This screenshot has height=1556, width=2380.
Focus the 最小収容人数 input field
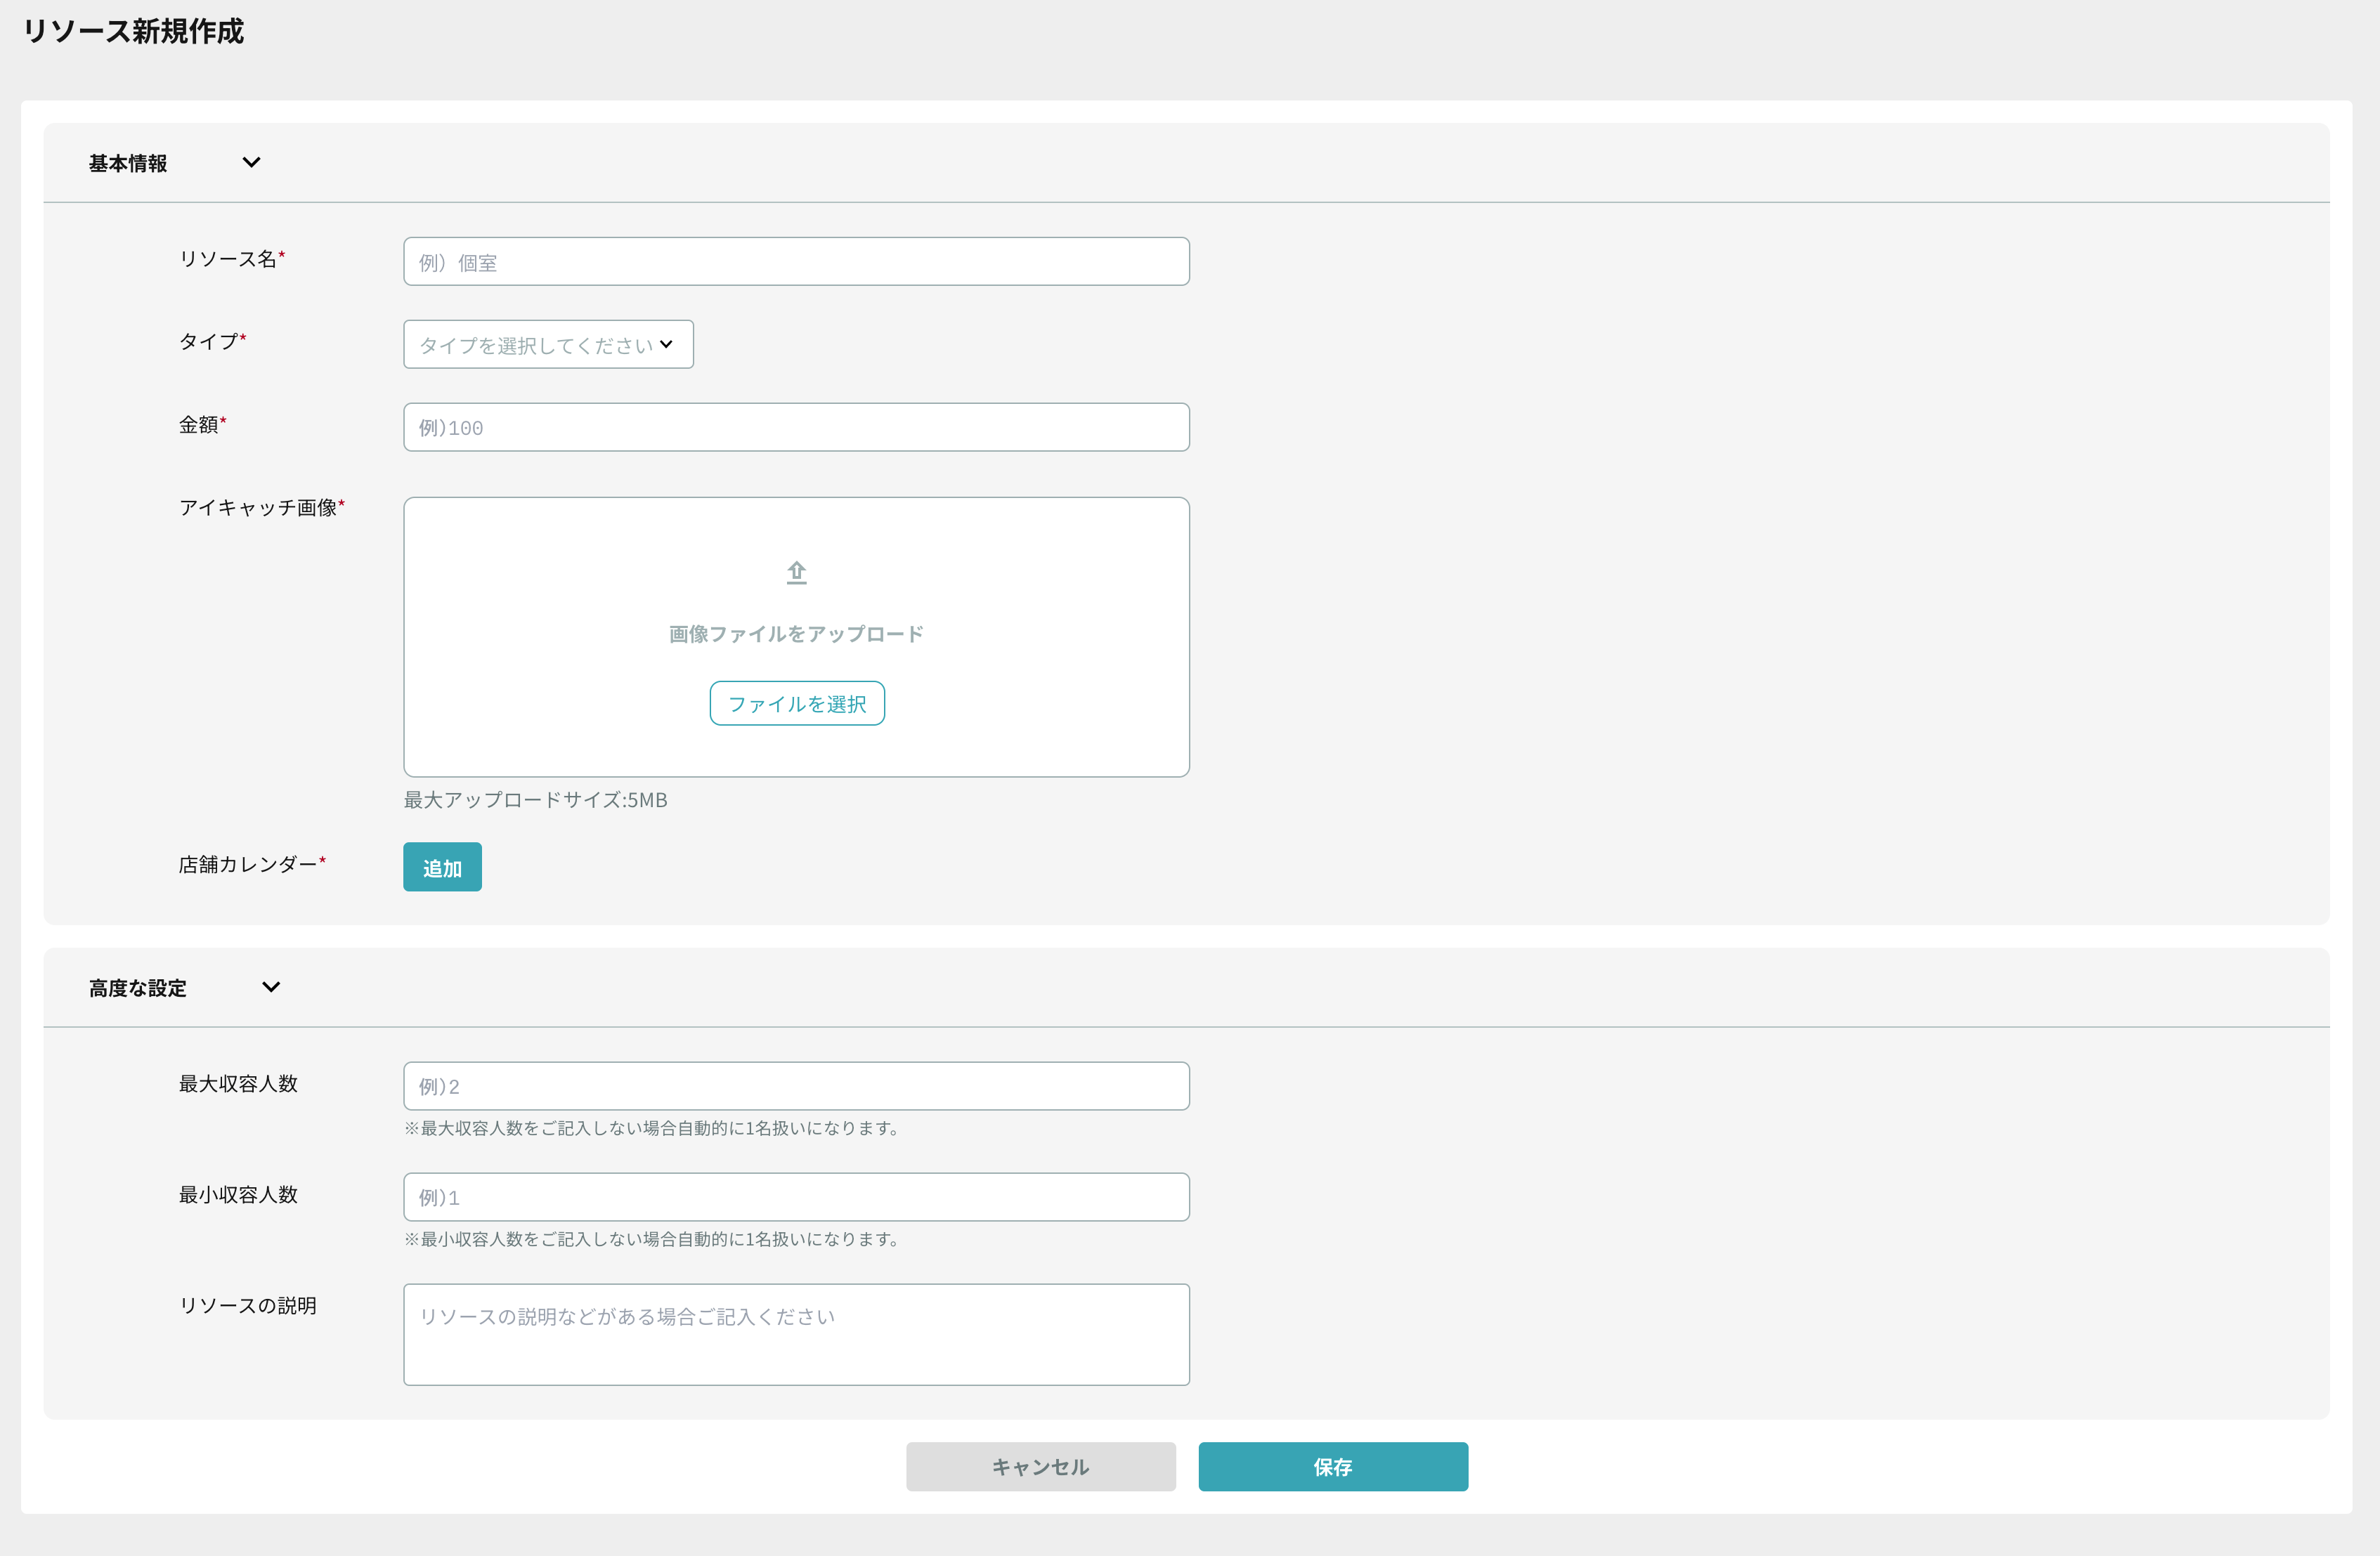point(796,1197)
